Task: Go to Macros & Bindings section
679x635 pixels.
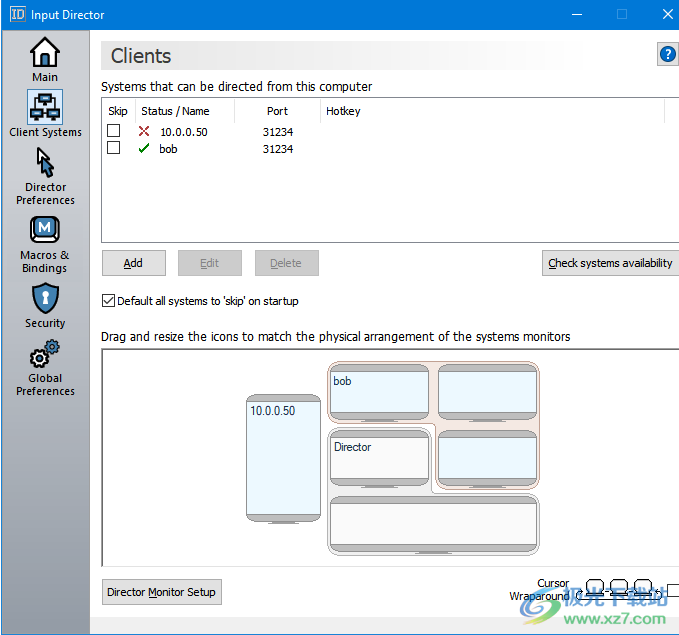Action: tap(45, 245)
